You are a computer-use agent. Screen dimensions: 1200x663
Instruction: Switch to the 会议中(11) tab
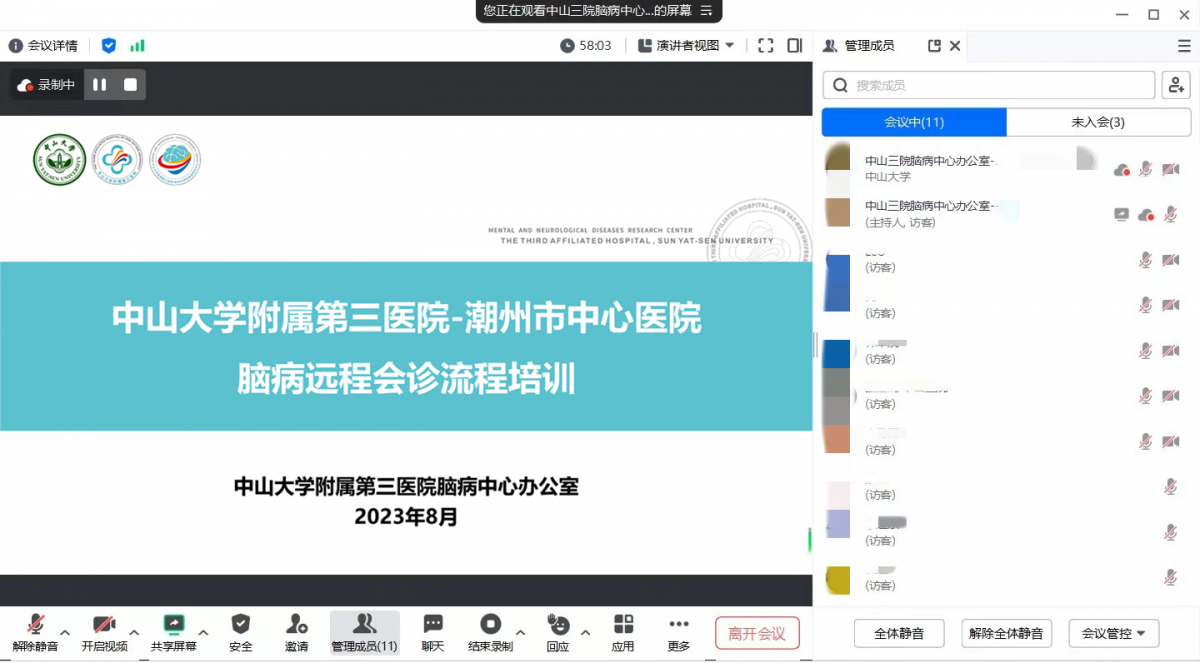point(914,122)
